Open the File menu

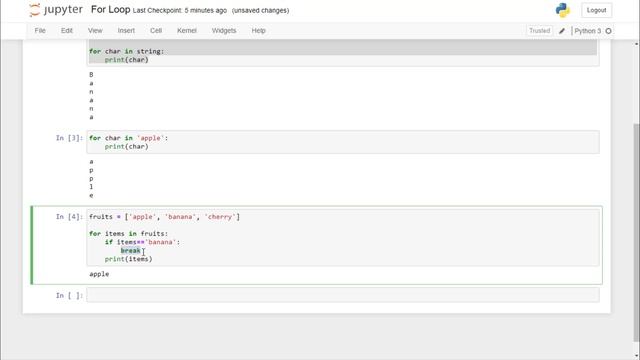coord(40,31)
